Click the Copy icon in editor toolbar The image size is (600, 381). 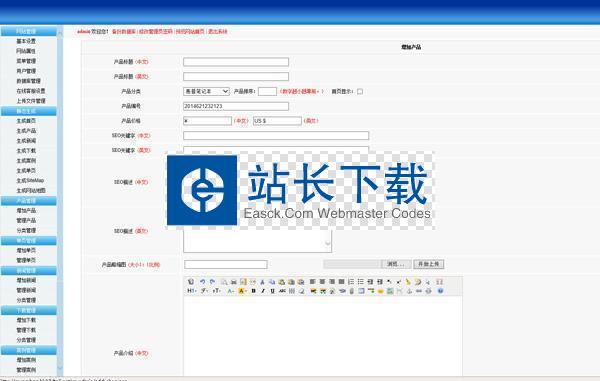272,282
